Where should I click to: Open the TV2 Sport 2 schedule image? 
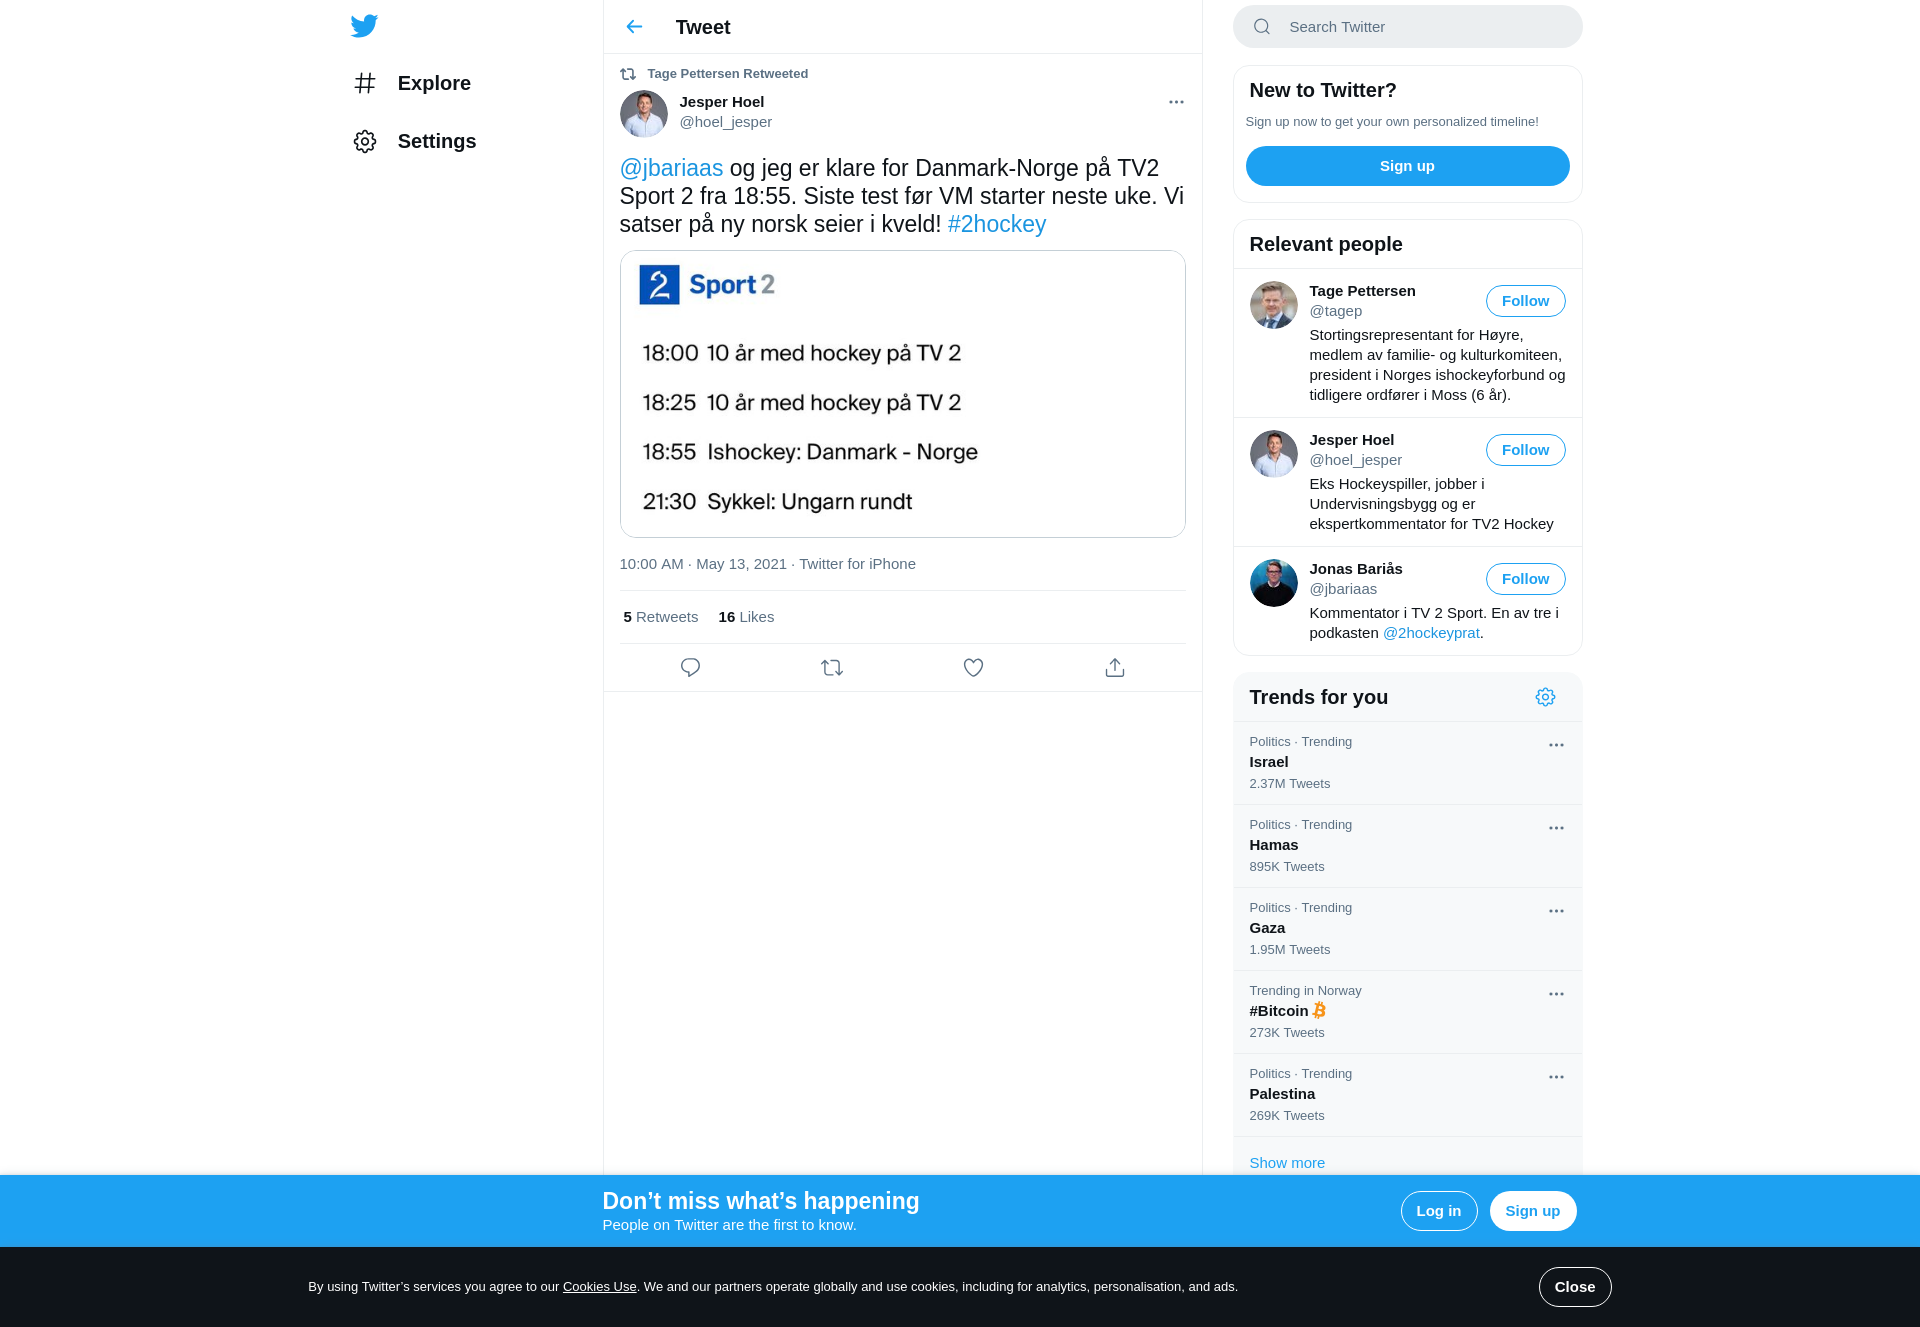(902, 394)
